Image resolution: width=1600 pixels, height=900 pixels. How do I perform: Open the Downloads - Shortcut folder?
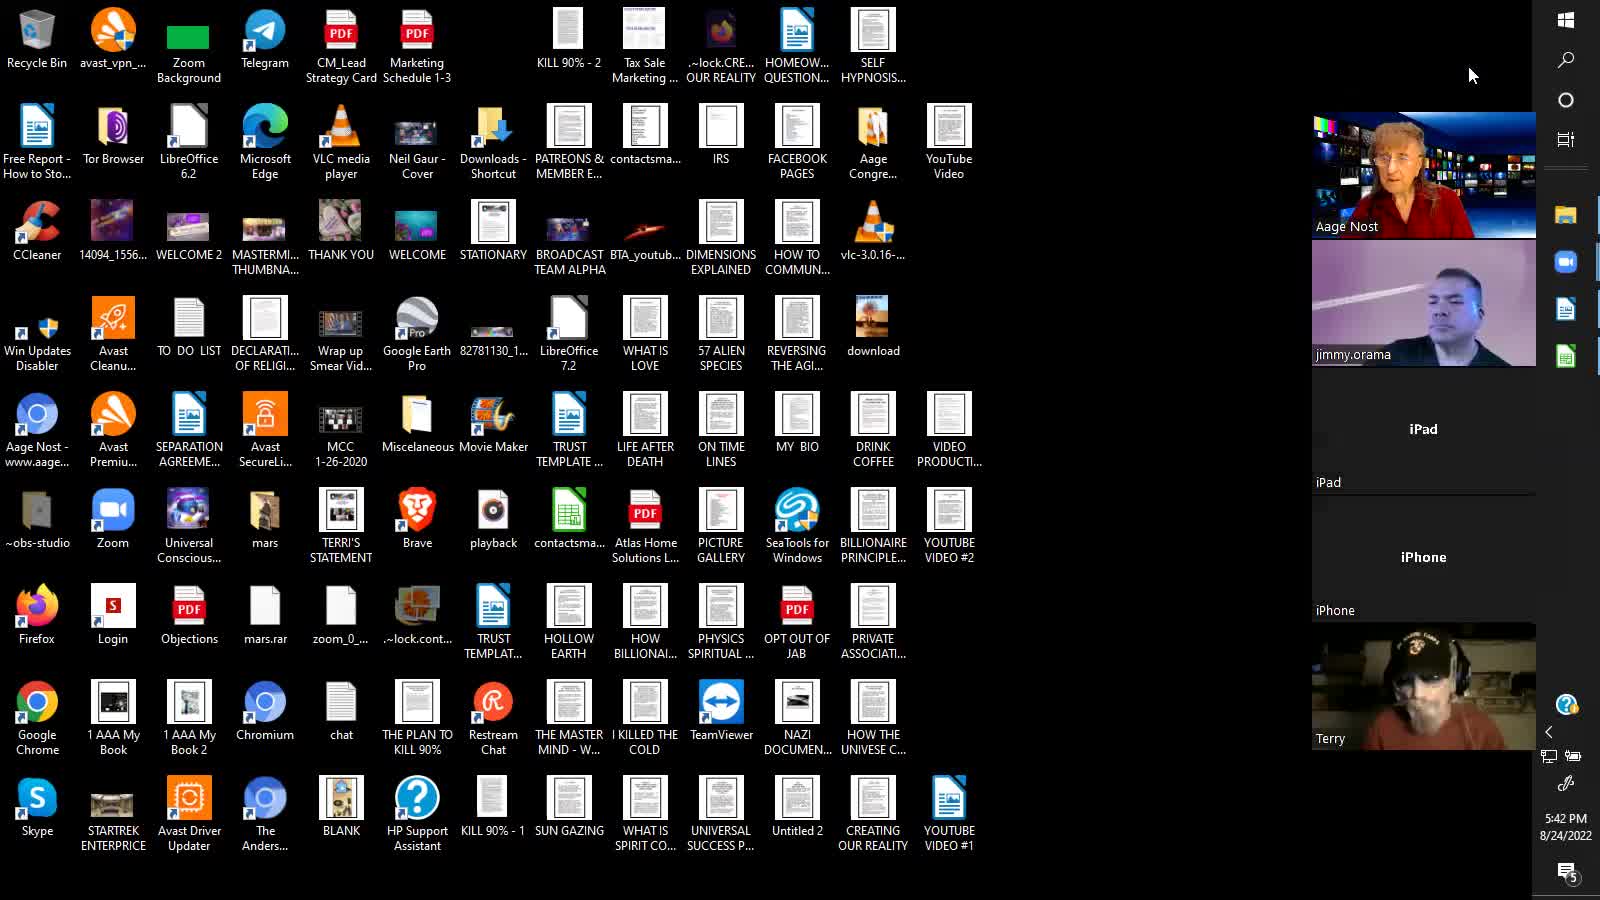(x=493, y=143)
